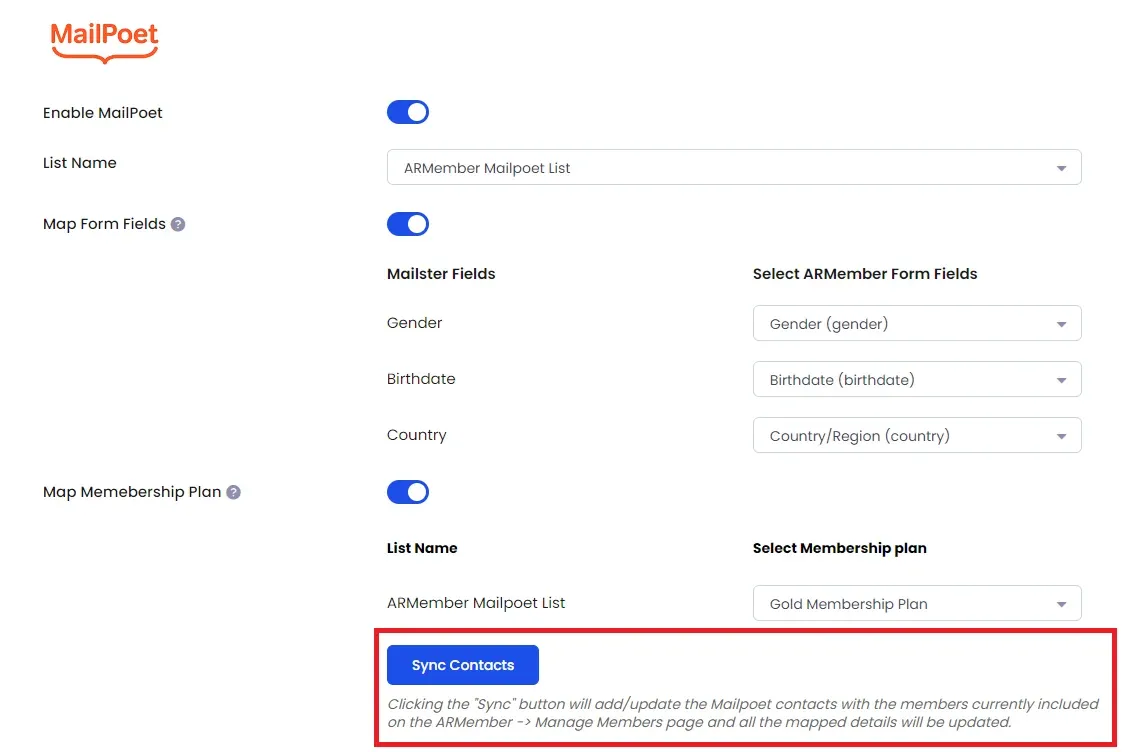This screenshot has height=752, width=1139.
Task: Disable the Enable MailPoet toggle
Action: point(408,112)
